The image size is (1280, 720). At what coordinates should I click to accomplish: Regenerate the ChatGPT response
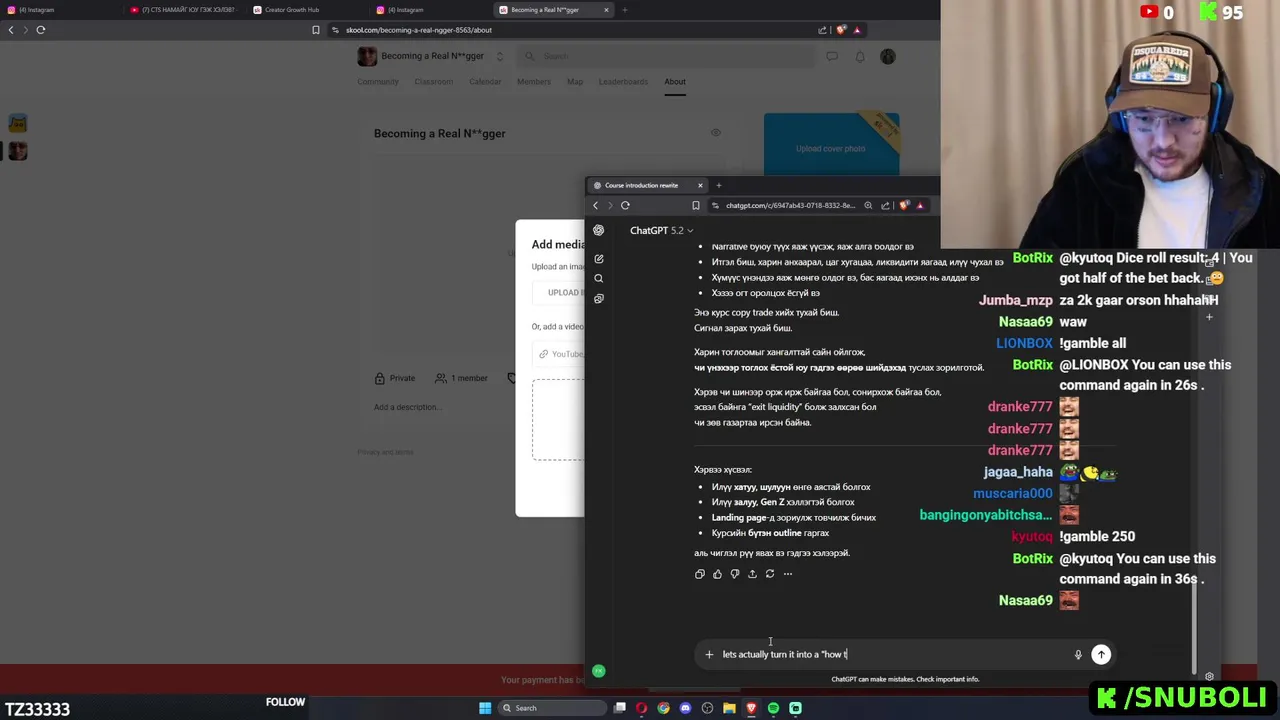[x=770, y=574]
